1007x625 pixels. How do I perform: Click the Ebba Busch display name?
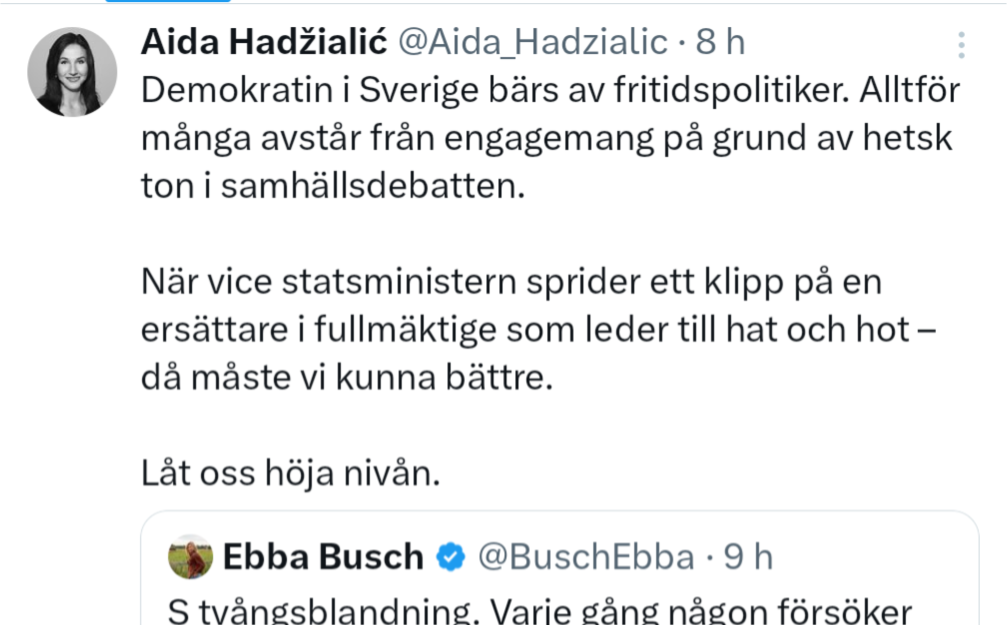324,557
